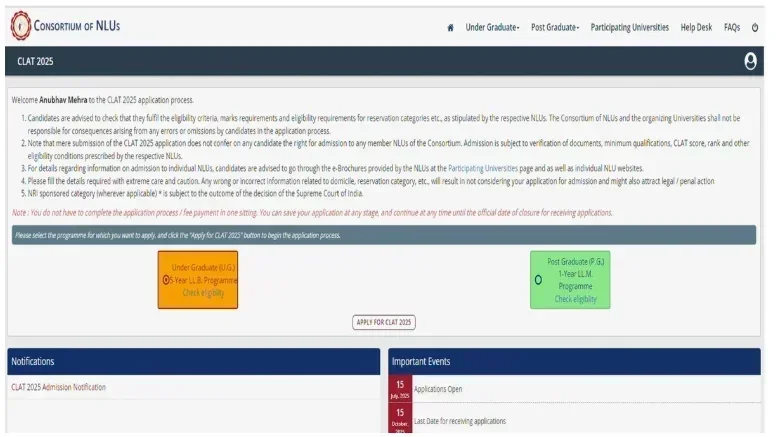Click Check eligibility under Under Graduate programme
Image resolution: width=777 pixels, height=437 pixels.
(203, 292)
